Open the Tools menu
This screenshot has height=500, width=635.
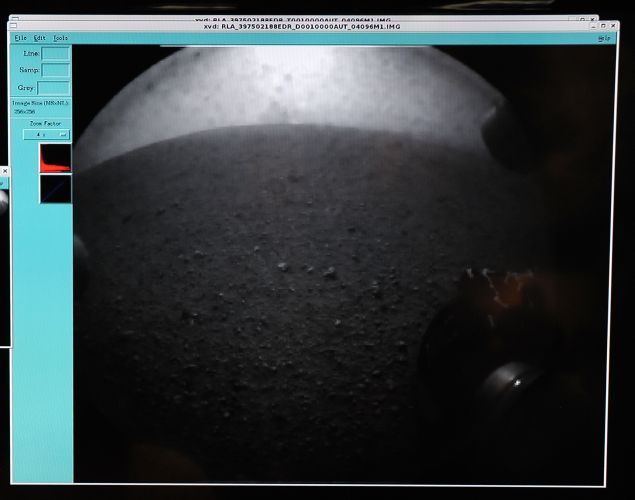61,38
